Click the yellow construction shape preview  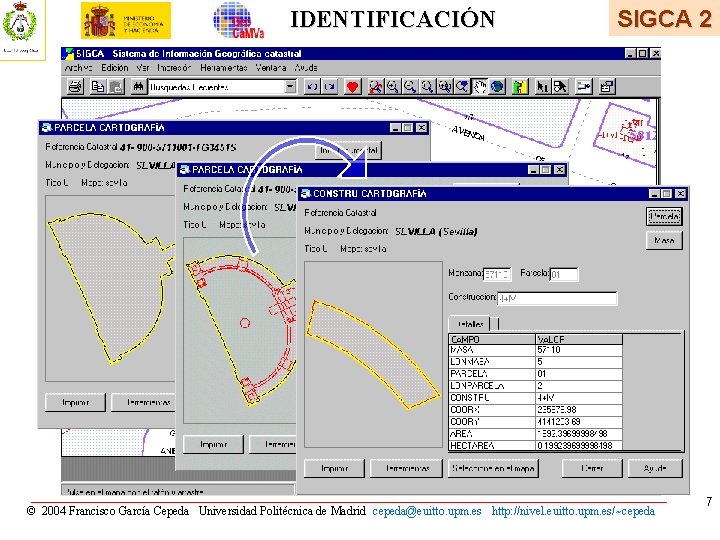373,354
